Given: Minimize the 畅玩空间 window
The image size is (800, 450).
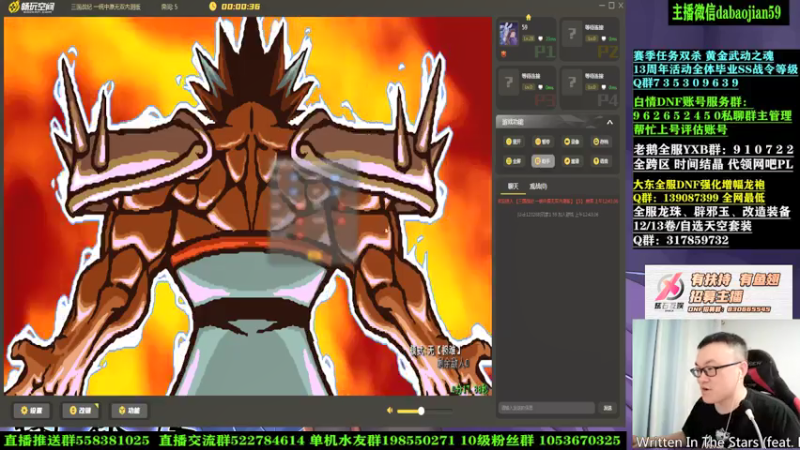Looking at the screenshot, I should 602,6.
